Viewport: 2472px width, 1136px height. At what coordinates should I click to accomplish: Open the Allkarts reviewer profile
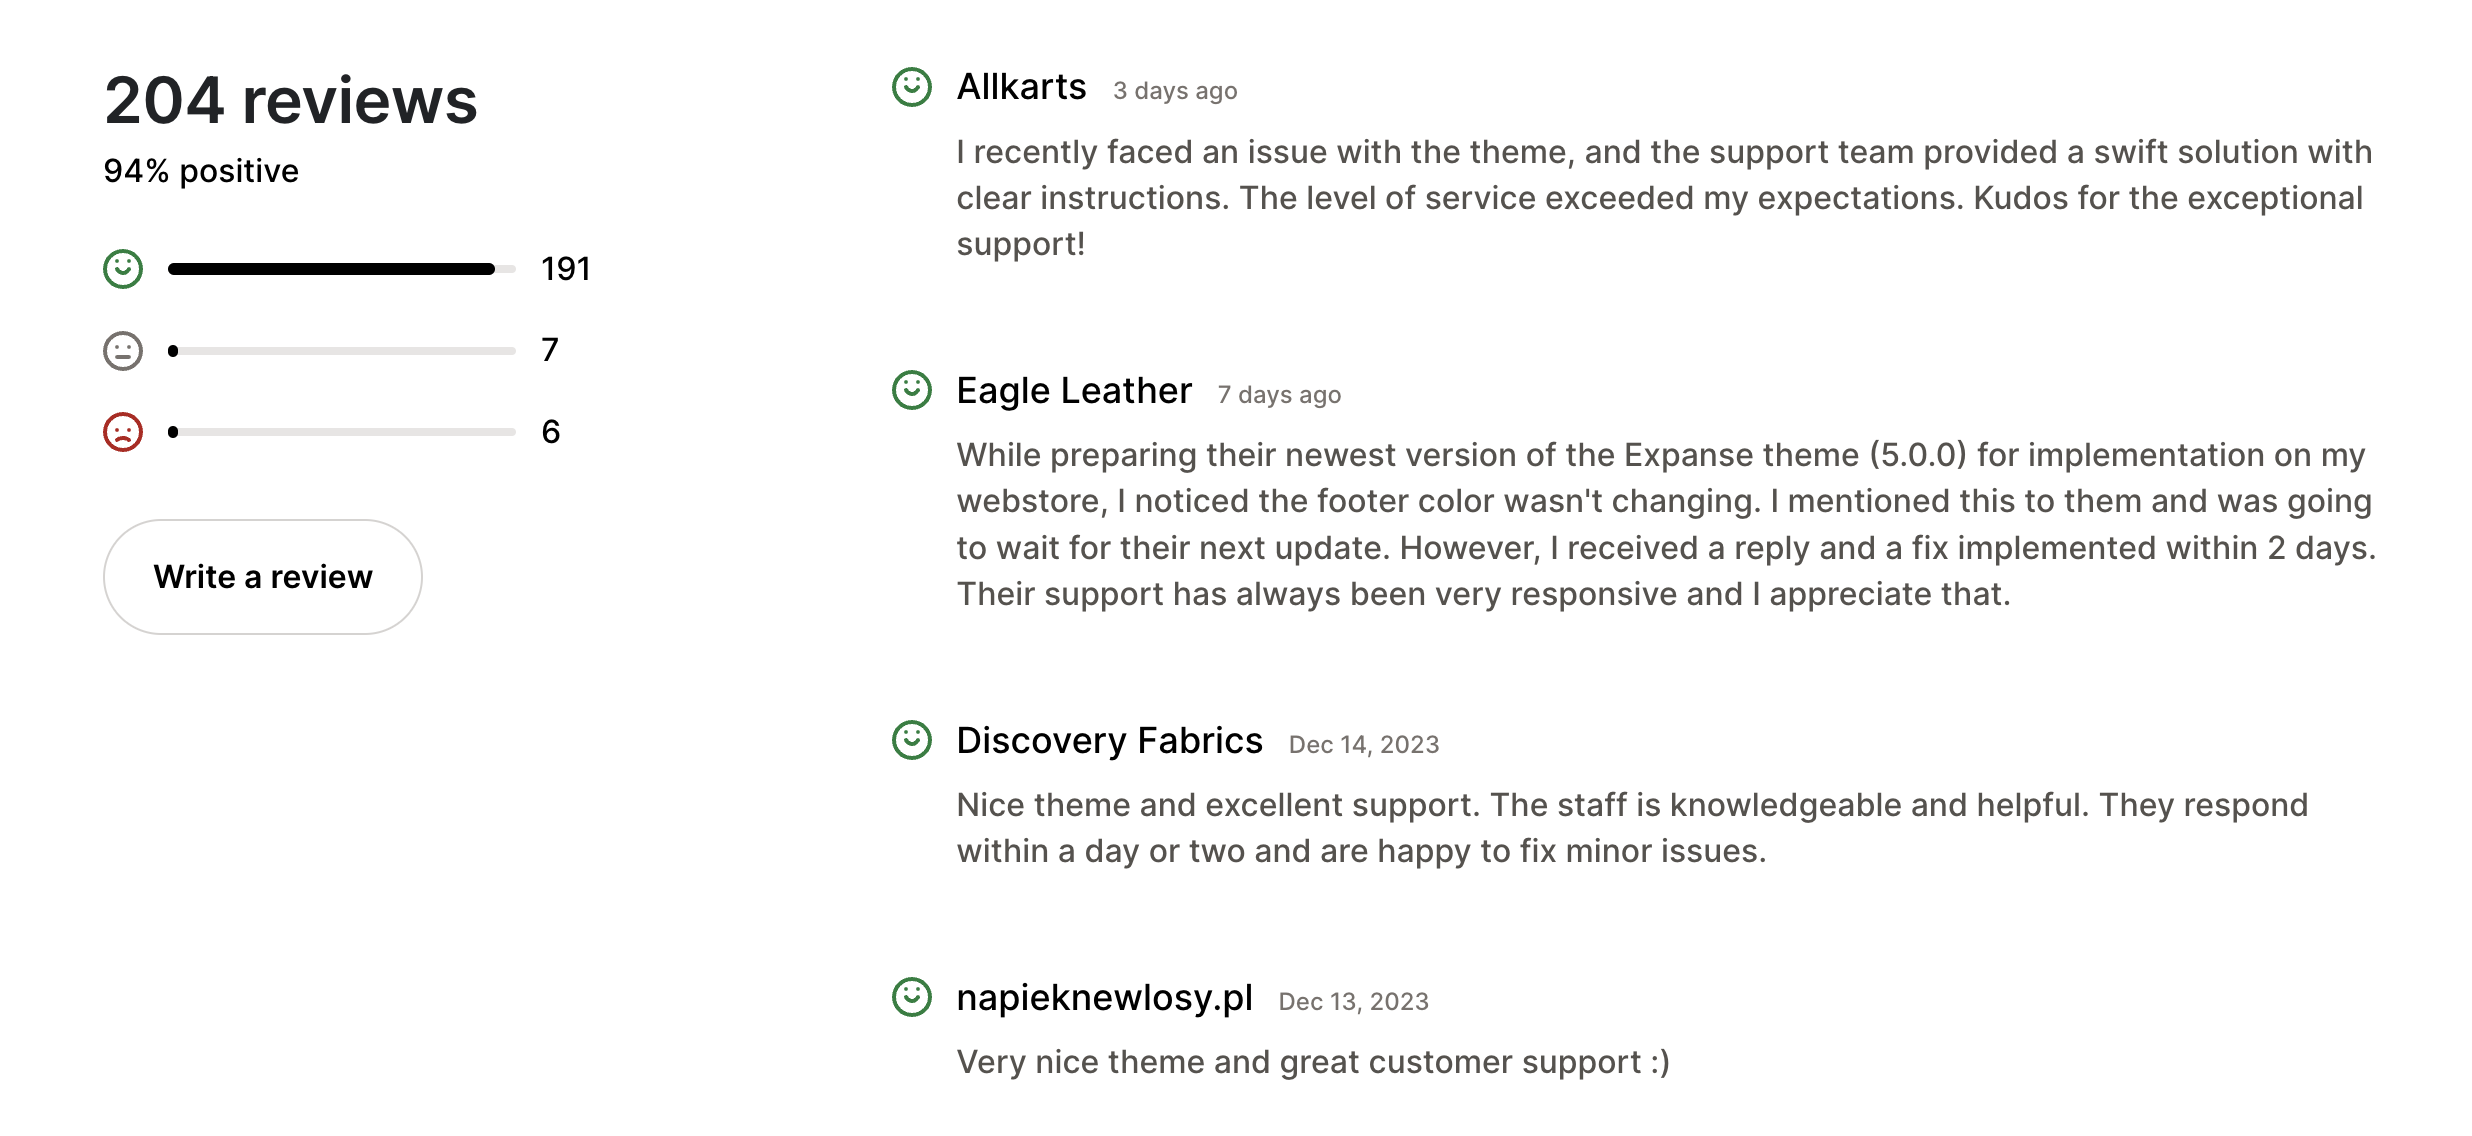pos(1021,87)
